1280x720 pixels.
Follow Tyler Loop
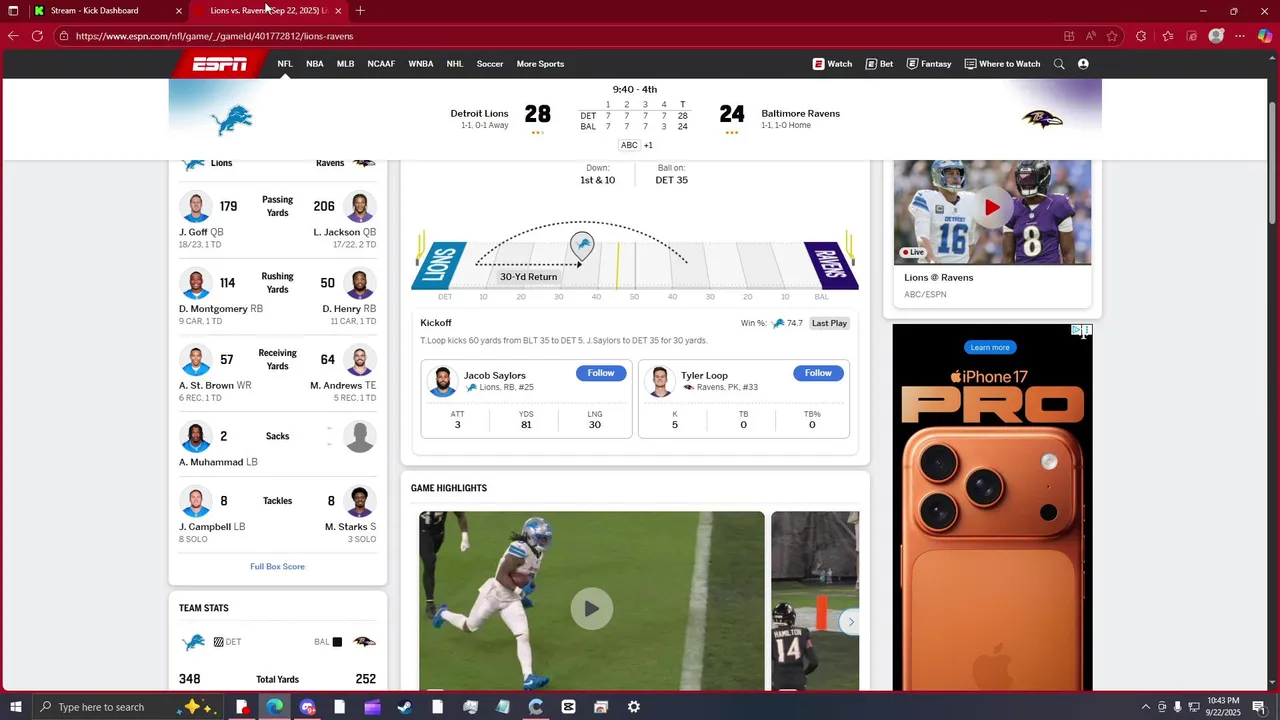818,373
